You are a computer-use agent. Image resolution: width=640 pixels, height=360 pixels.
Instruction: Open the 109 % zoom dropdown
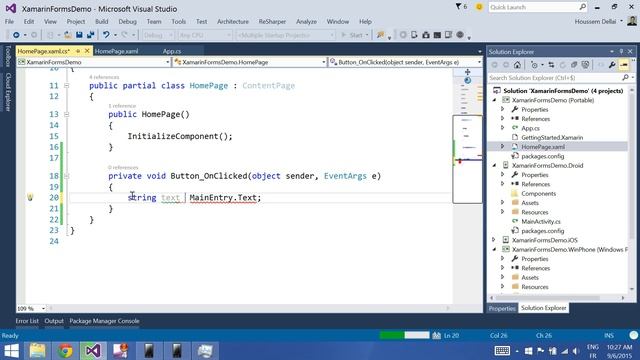coord(31,308)
